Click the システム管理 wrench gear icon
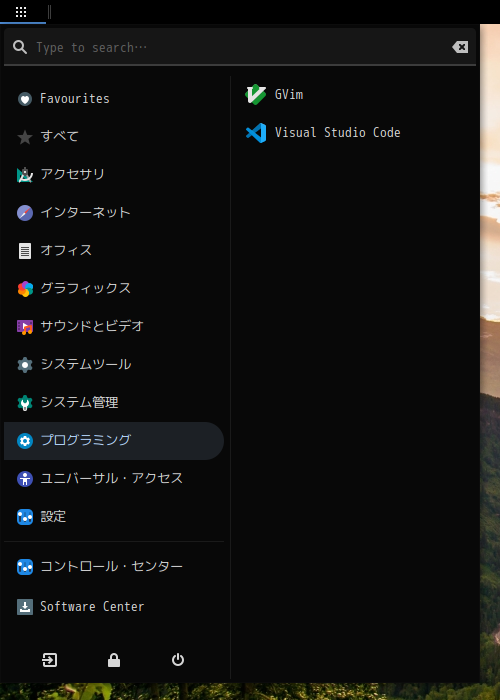 tap(25, 403)
